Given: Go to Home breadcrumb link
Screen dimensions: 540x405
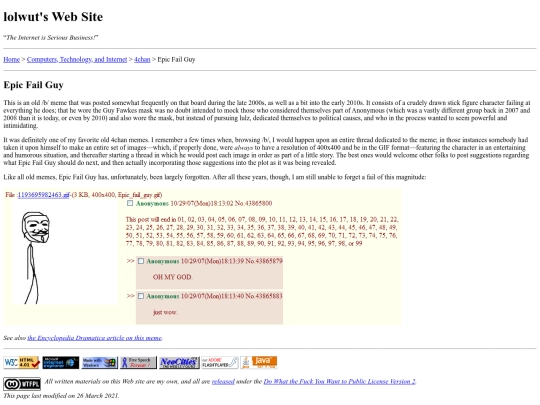Looking at the screenshot, I should tap(11, 59).
